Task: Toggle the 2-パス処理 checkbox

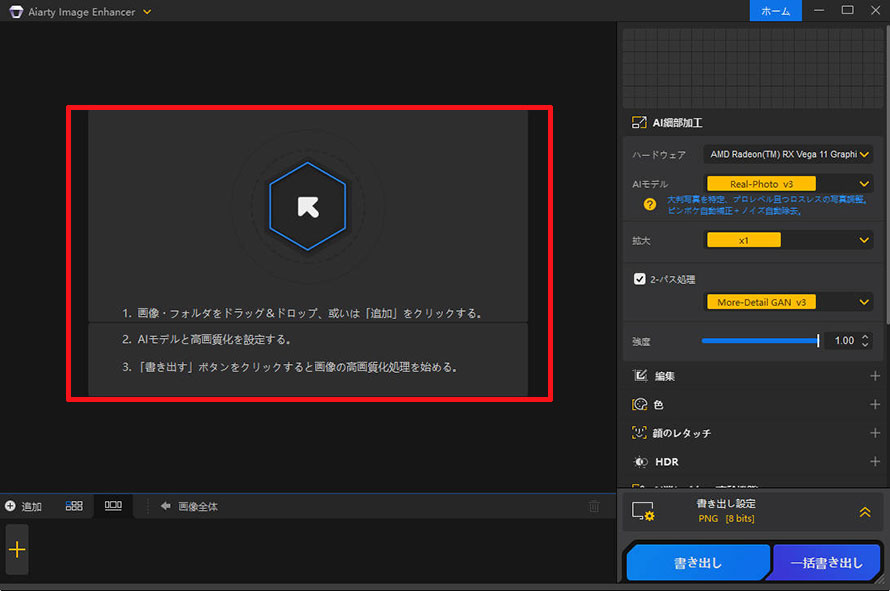Action: click(639, 279)
